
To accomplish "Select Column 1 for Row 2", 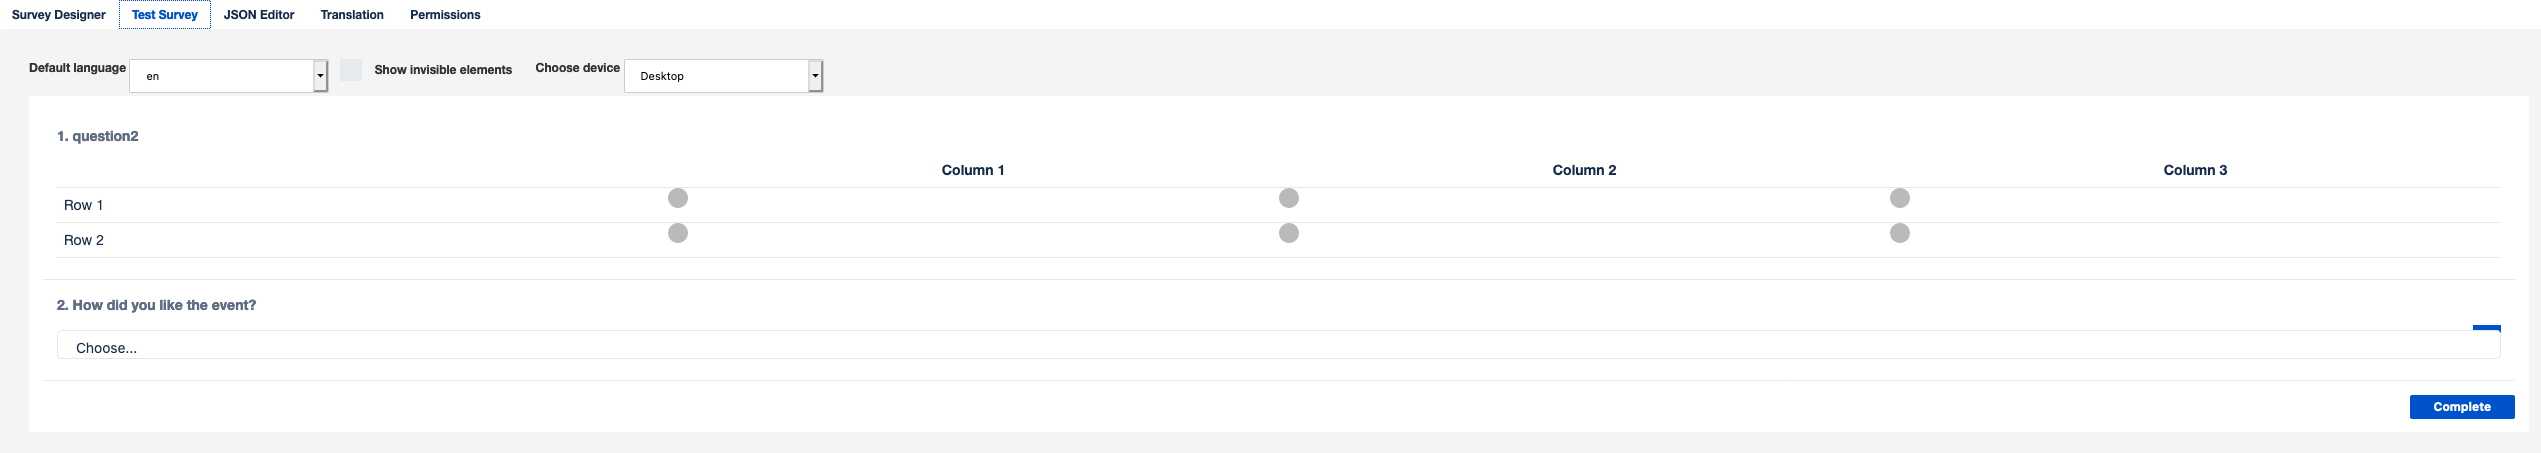I will 678,233.
